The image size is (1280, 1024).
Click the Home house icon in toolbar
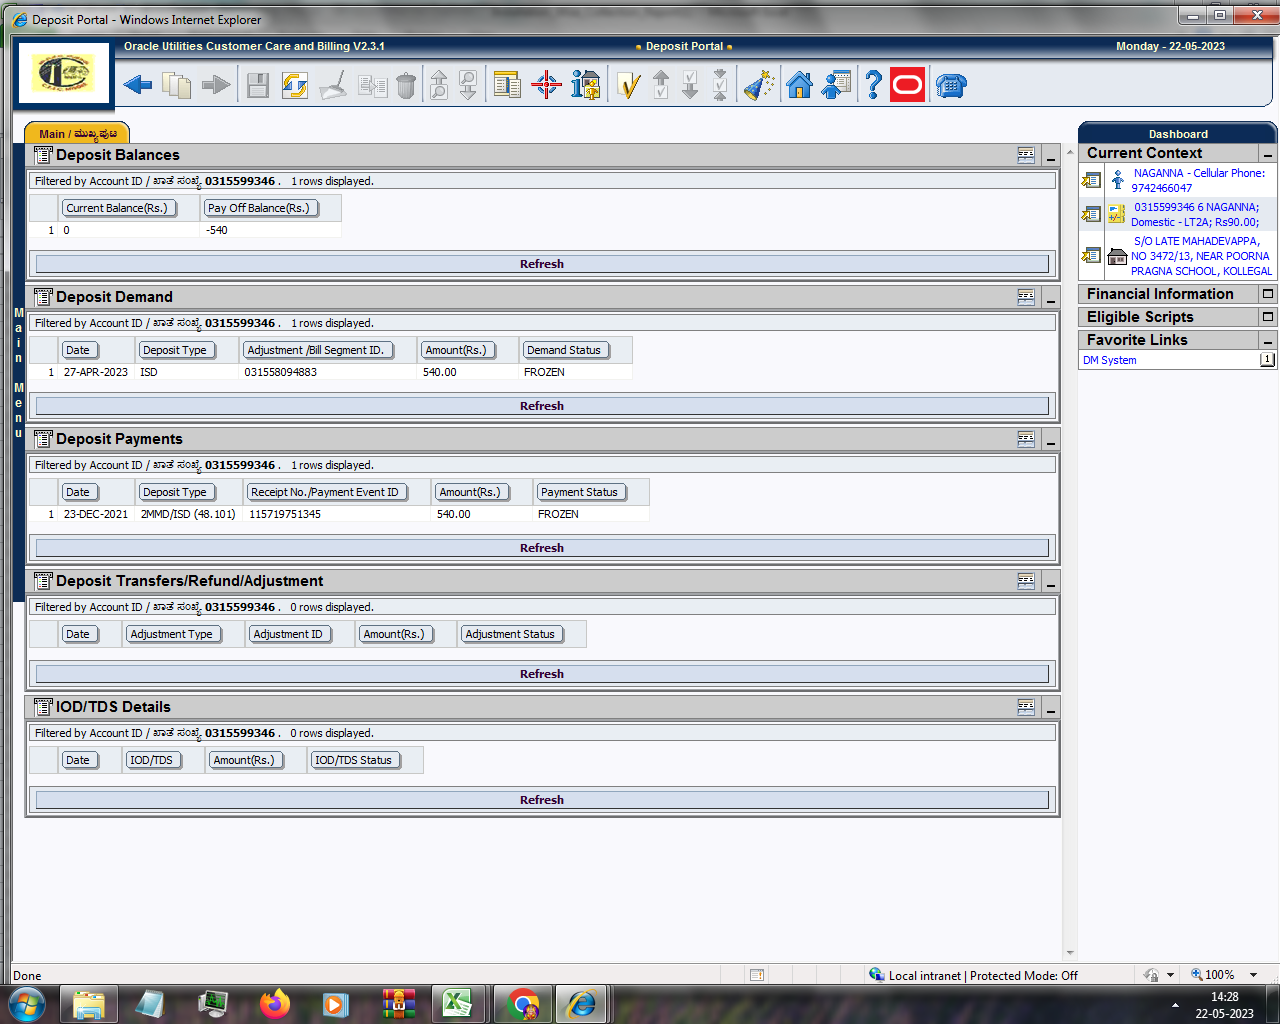(799, 86)
